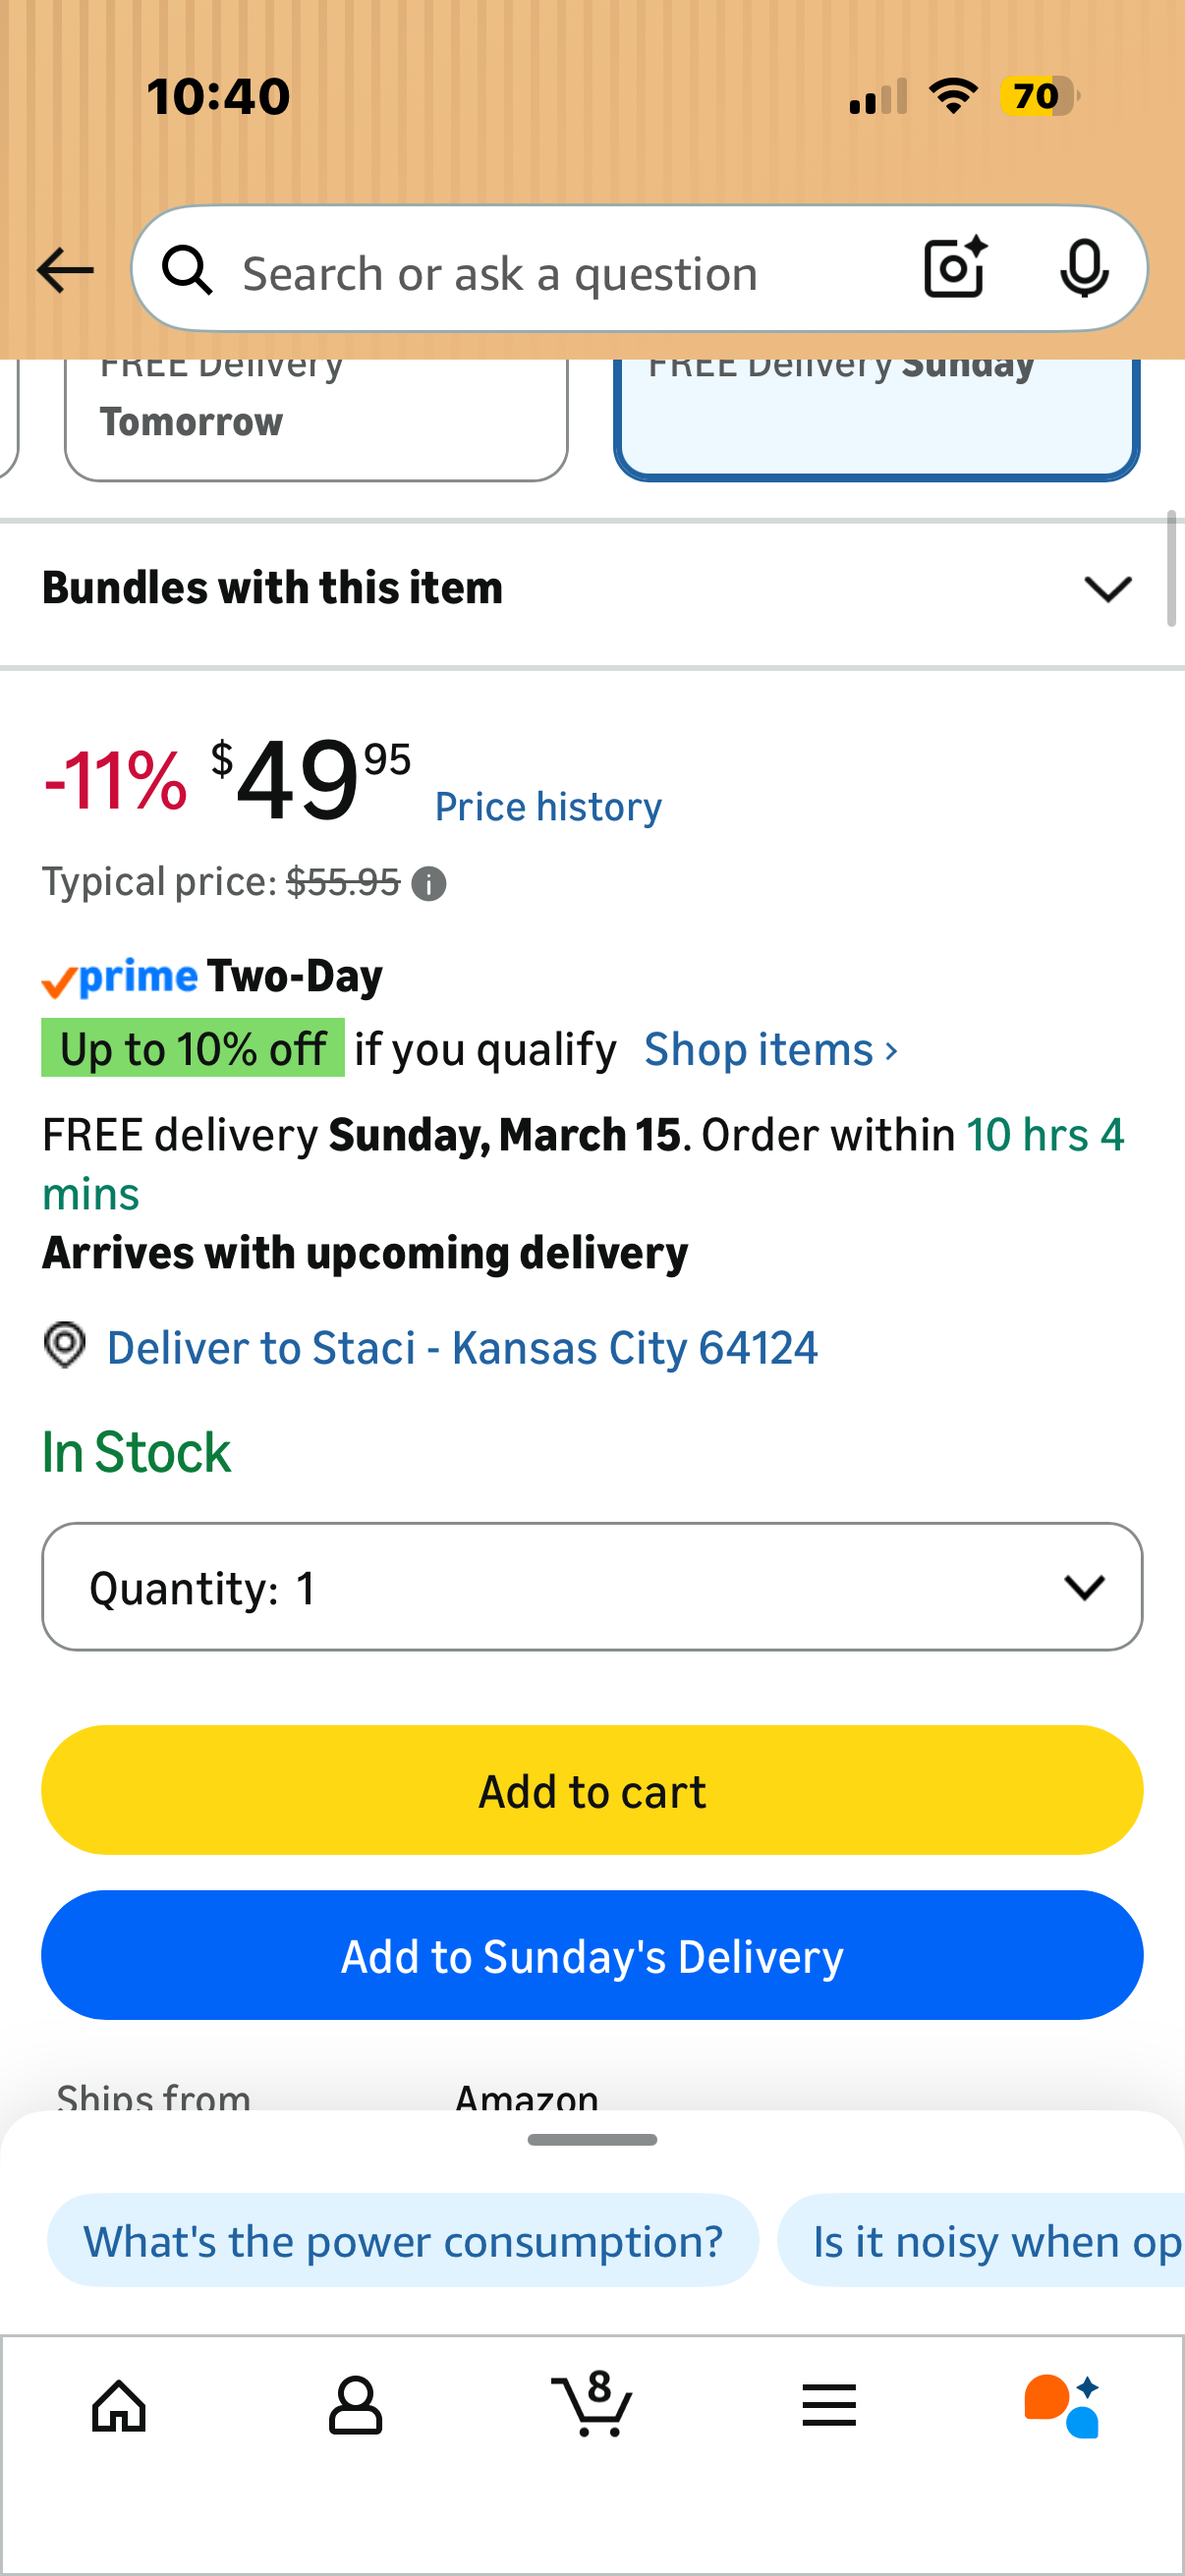Tap the microphone voice search icon

[1083, 268]
